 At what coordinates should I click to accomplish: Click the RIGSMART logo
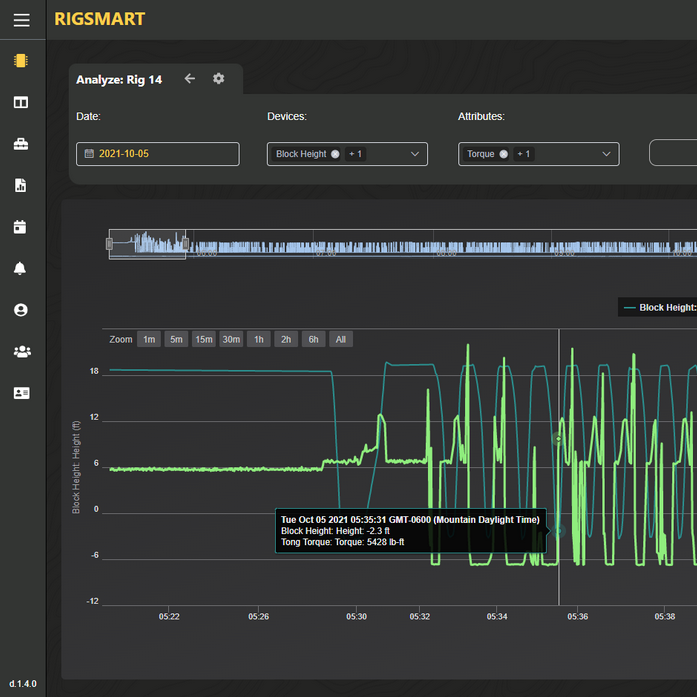tap(100, 19)
